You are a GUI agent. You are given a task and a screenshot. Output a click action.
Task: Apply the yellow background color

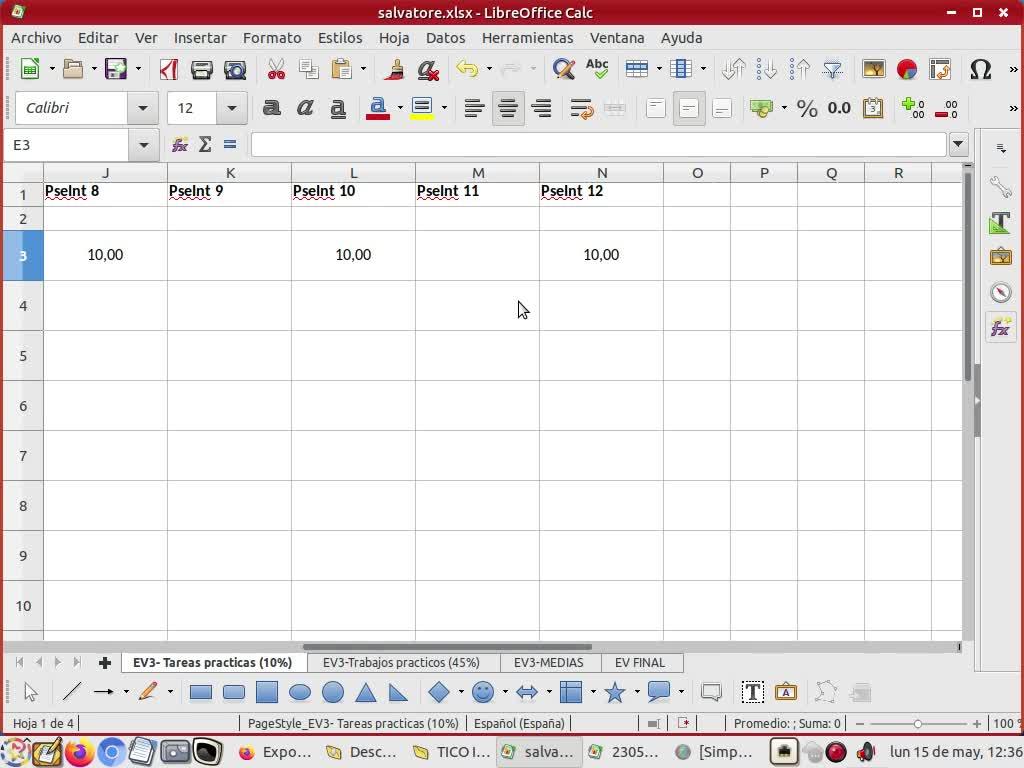click(422, 108)
